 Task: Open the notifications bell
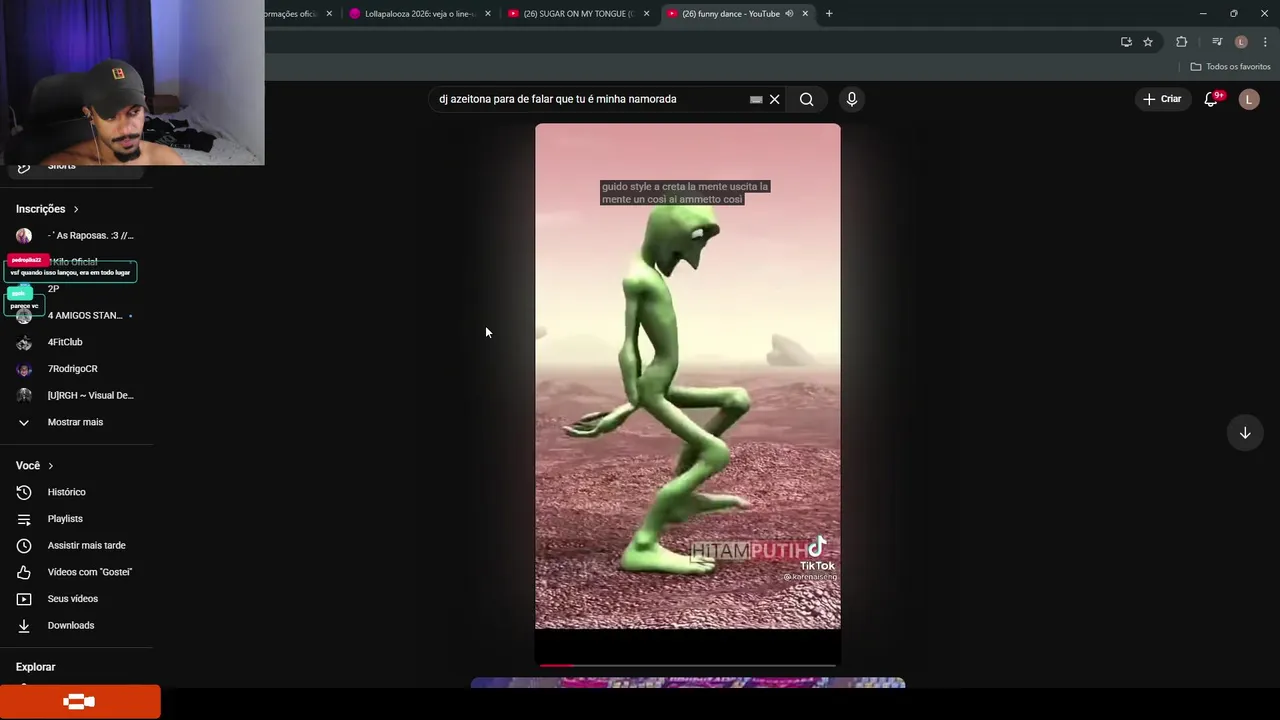(x=1211, y=99)
